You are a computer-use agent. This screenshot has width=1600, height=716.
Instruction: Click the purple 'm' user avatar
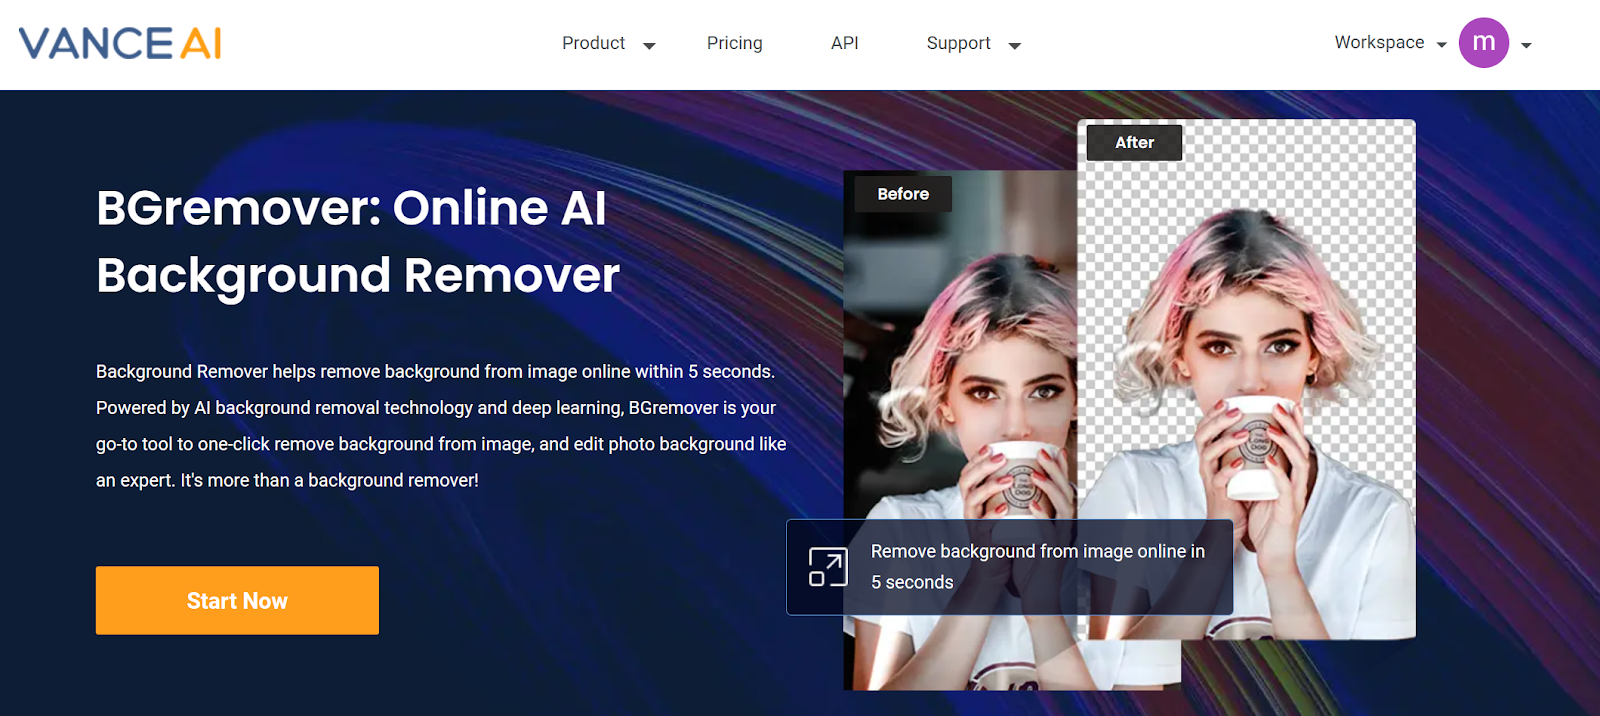pyautogui.click(x=1484, y=43)
